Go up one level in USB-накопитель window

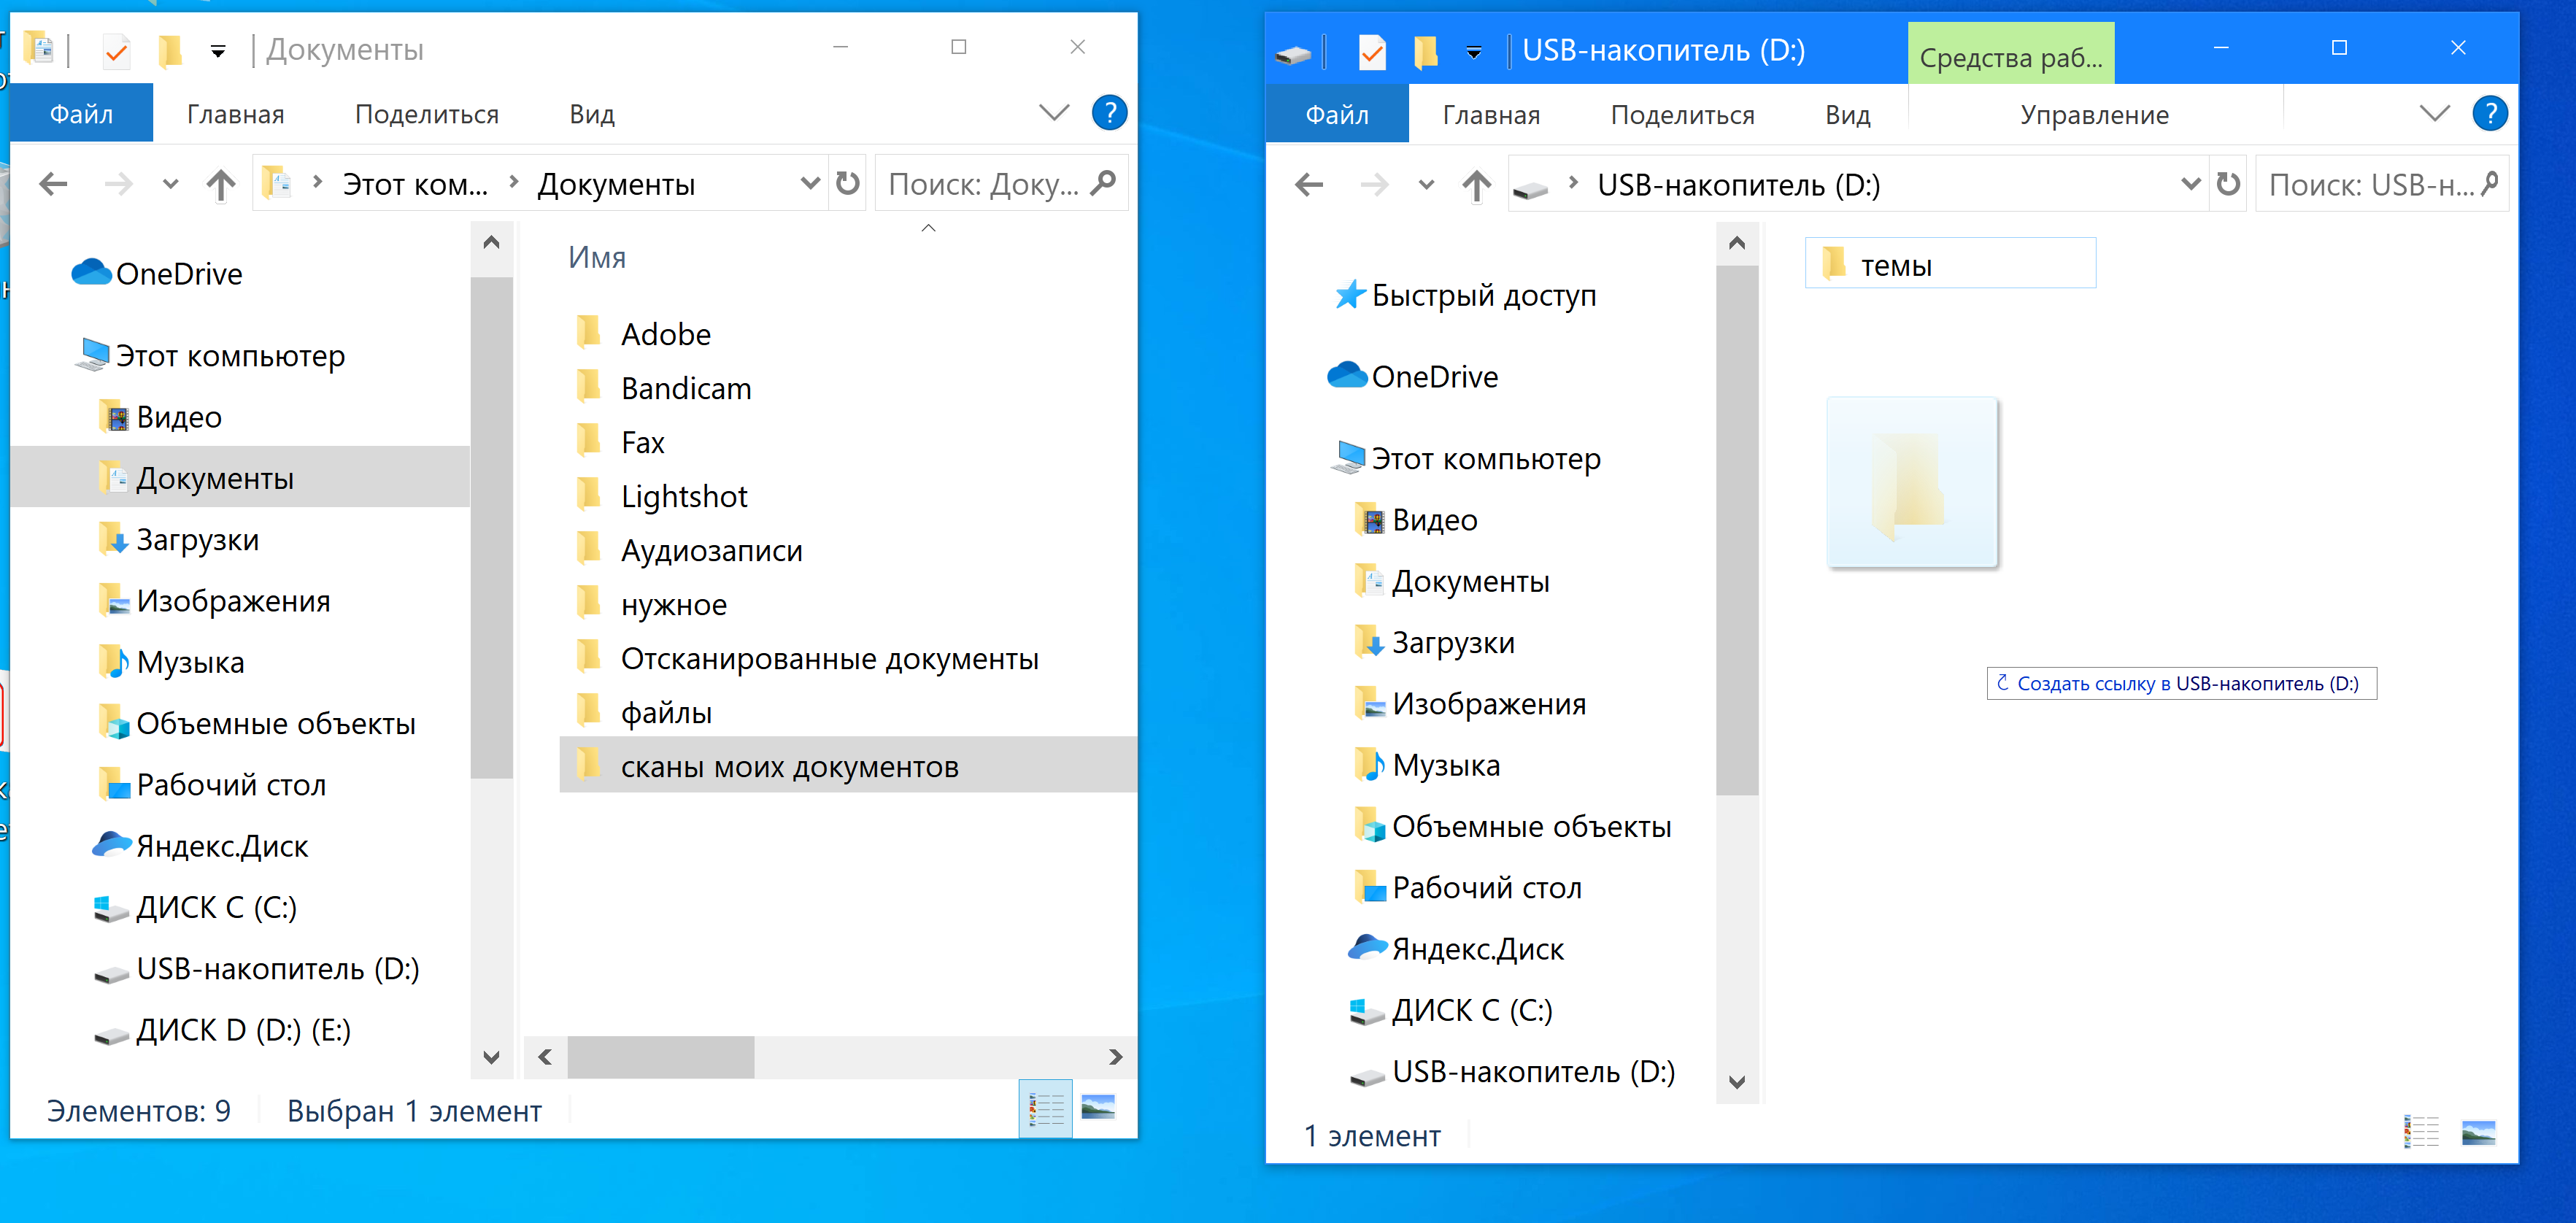1476,185
